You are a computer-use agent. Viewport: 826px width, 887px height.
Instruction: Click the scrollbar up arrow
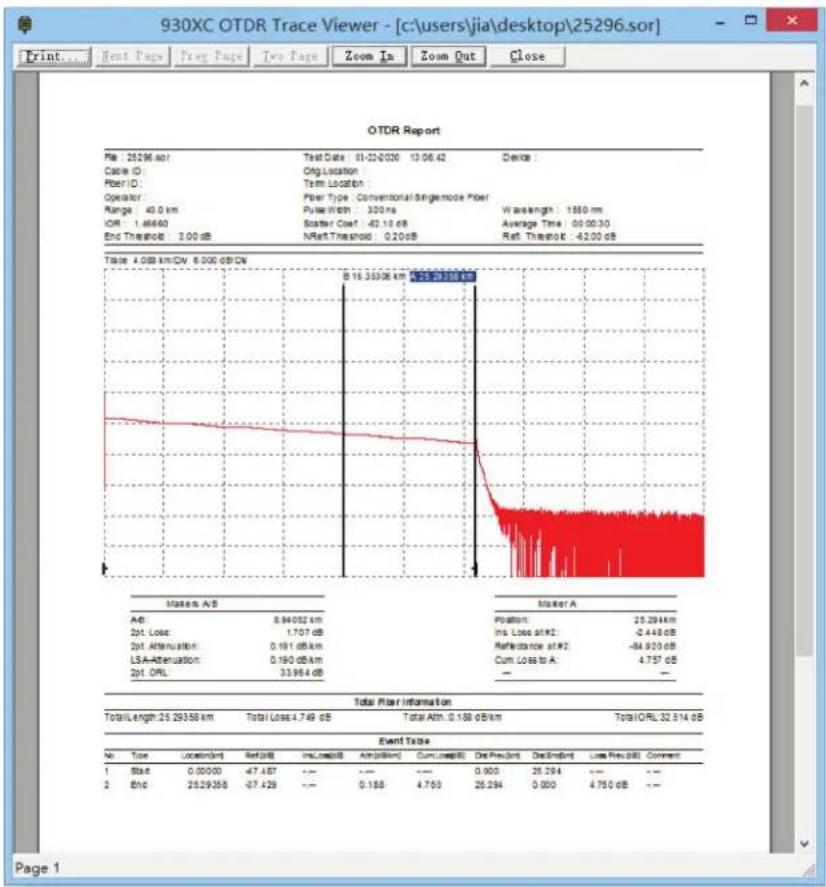click(x=805, y=83)
